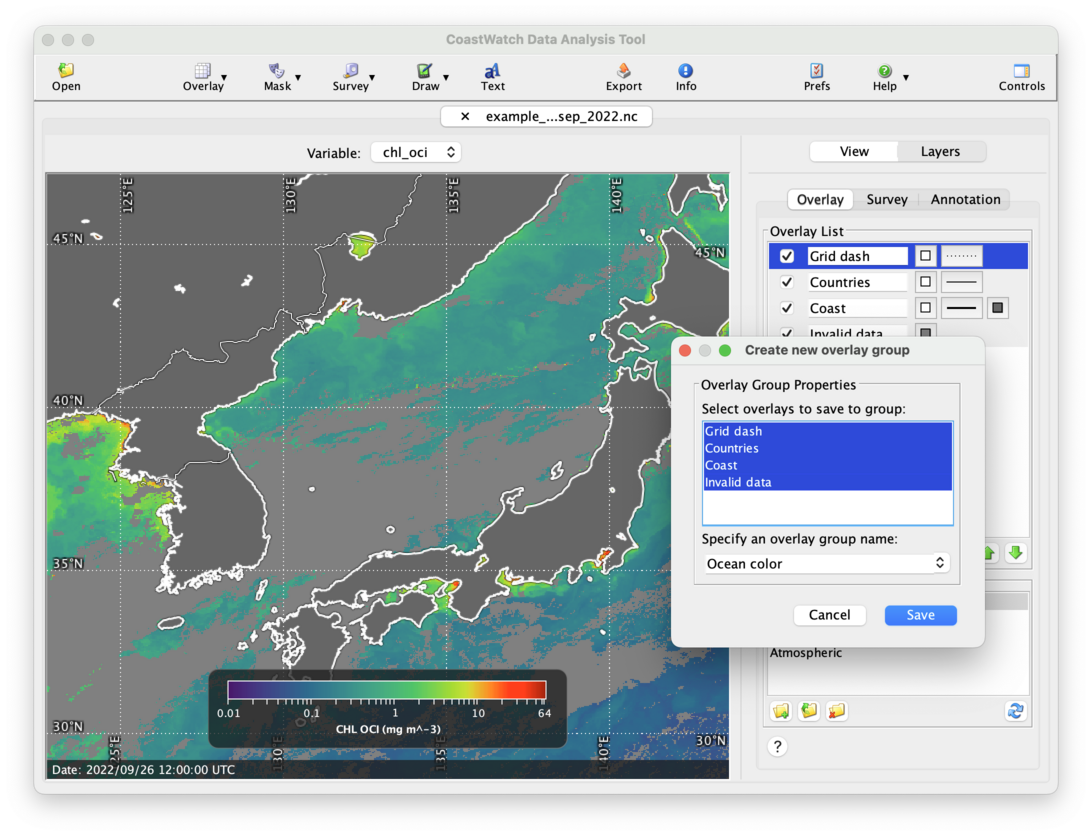Select the Annotation tab
1092x836 pixels.
pos(964,200)
